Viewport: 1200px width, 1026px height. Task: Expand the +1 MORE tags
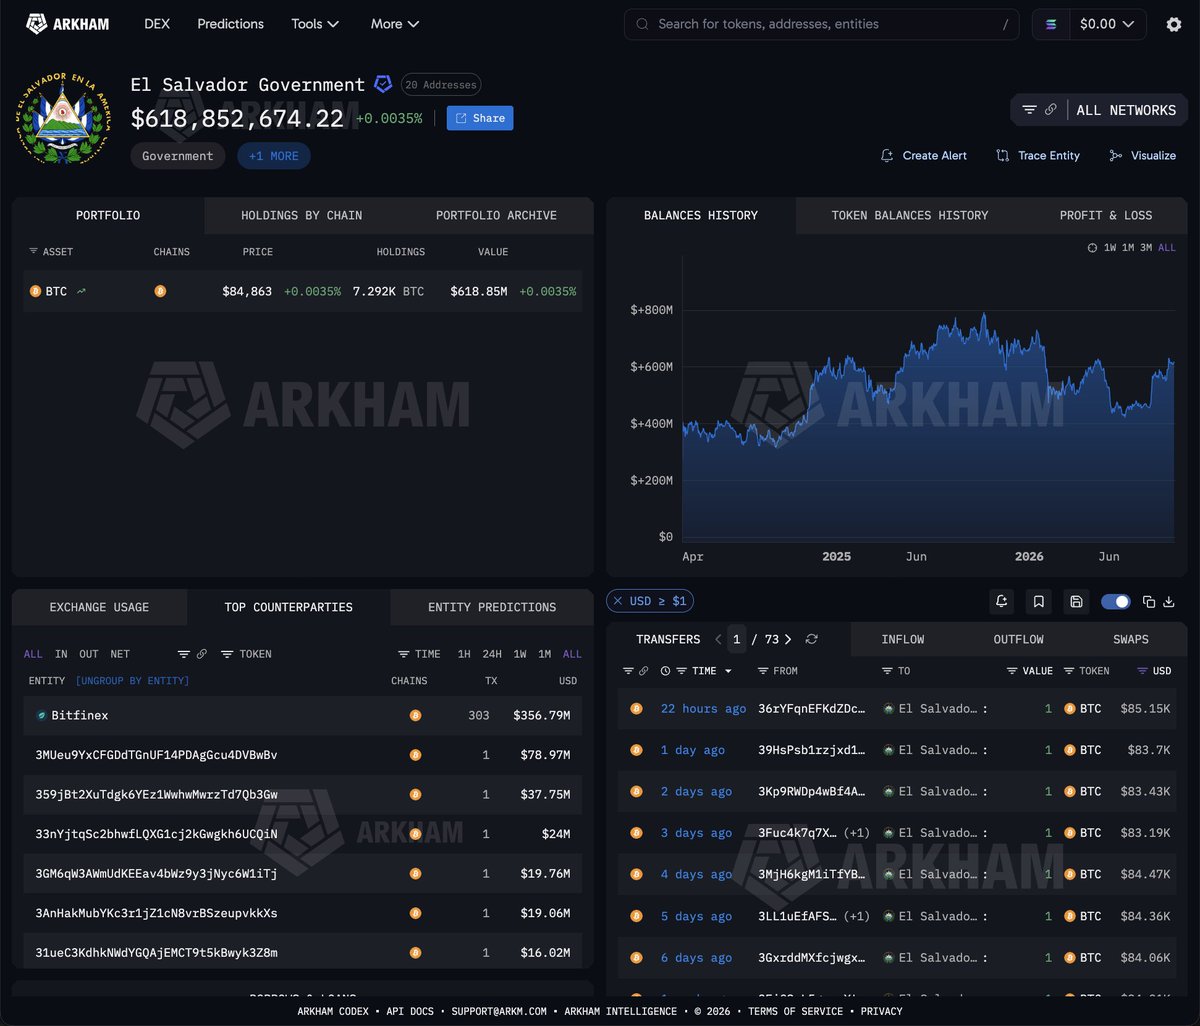(x=274, y=156)
